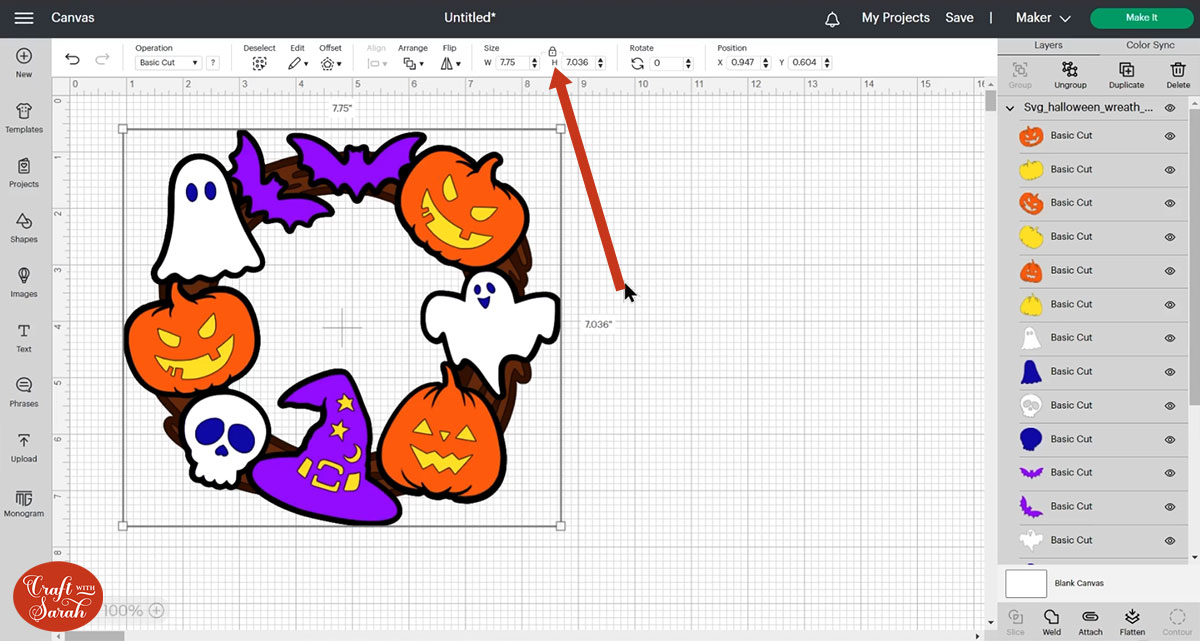Collapse the Svg_halloween_wreath group
Viewport: 1200px width, 641px height.
1011,107
